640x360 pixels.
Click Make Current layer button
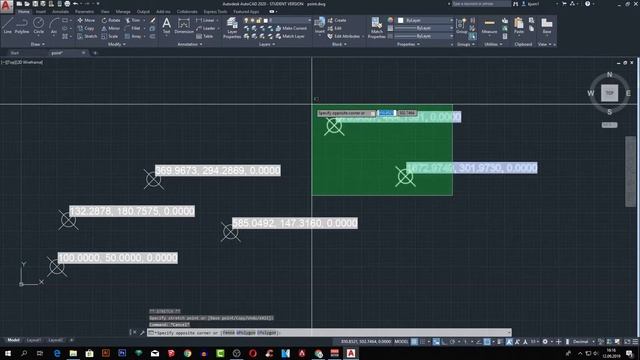291,28
